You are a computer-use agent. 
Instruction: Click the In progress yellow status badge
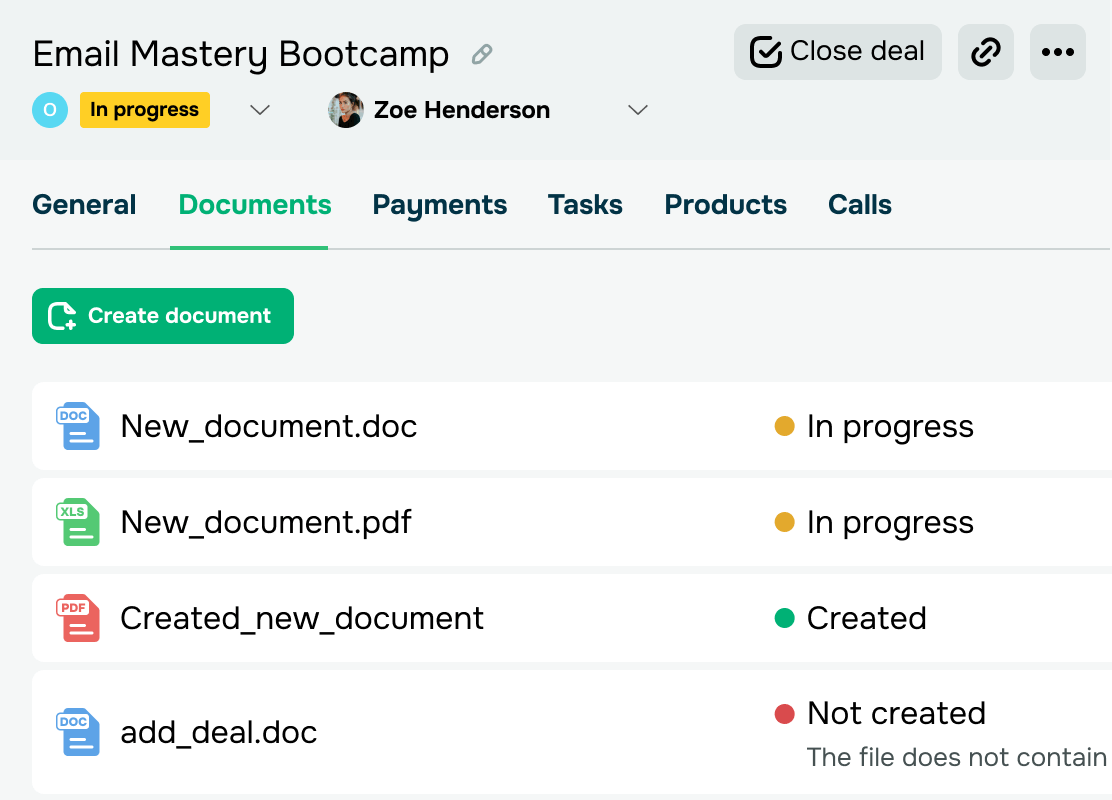point(145,110)
